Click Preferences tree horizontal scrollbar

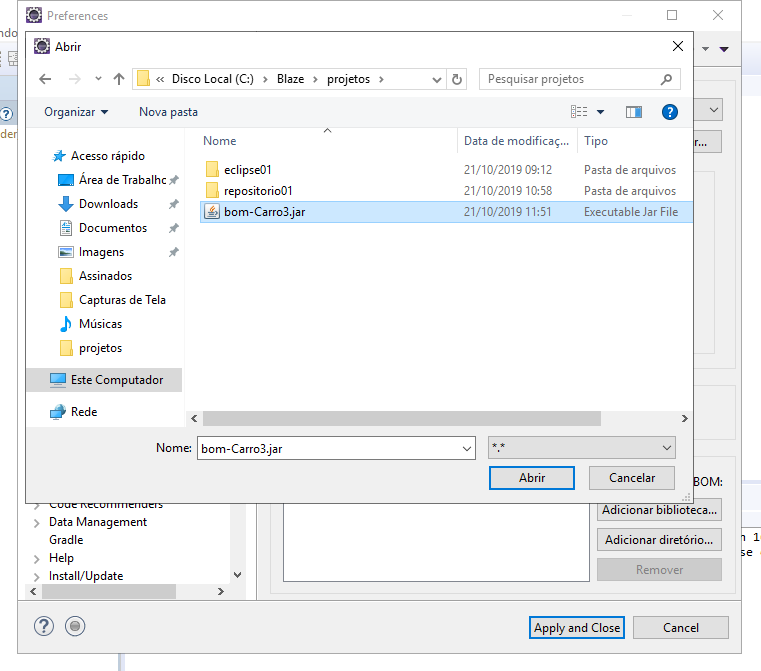click(109, 591)
